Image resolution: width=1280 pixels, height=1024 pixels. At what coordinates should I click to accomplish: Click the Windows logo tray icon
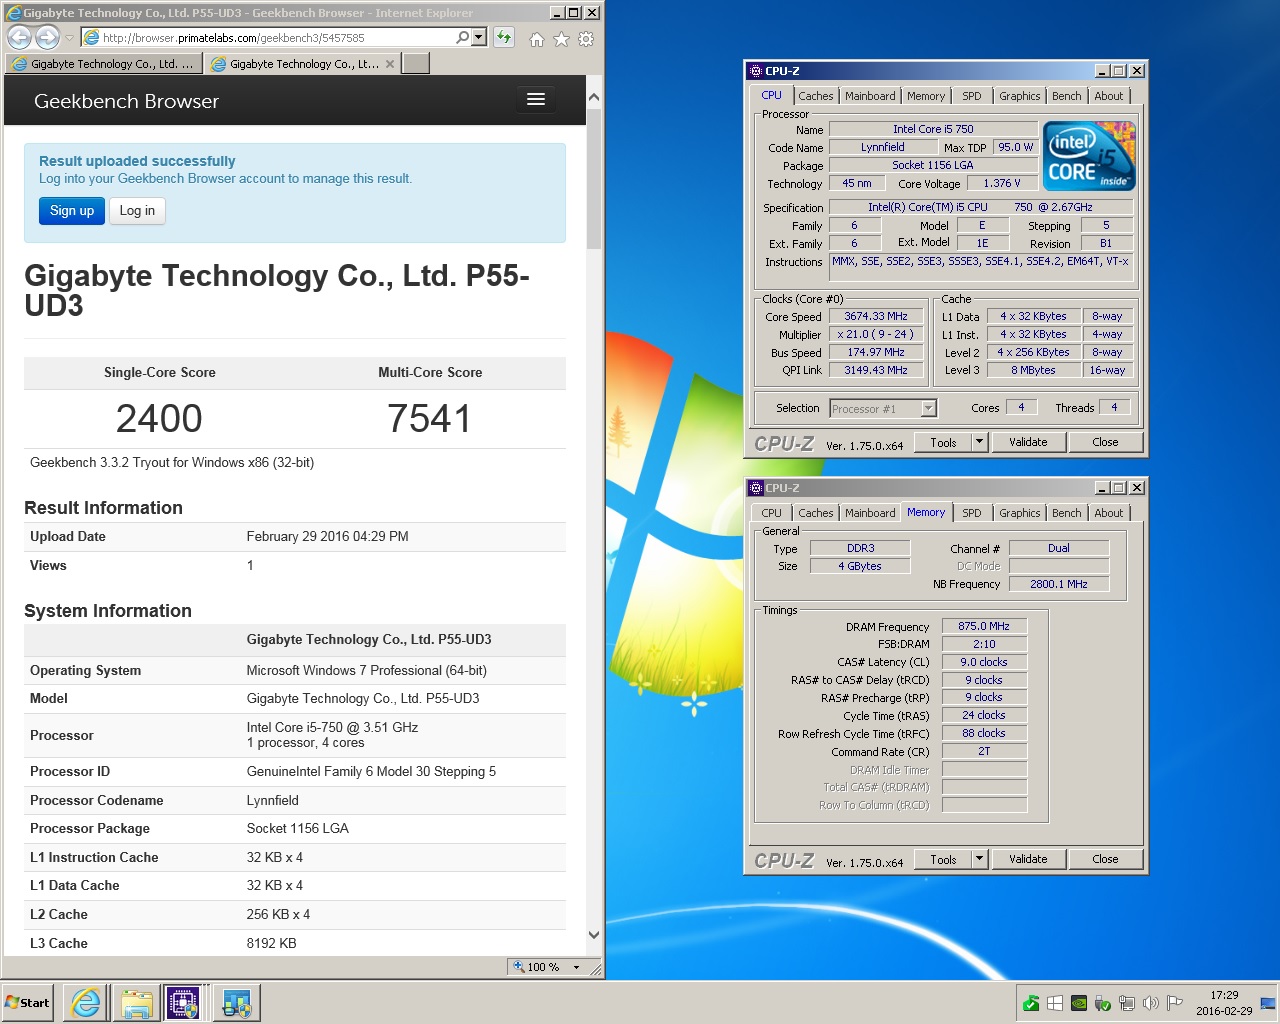tap(1055, 1003)
